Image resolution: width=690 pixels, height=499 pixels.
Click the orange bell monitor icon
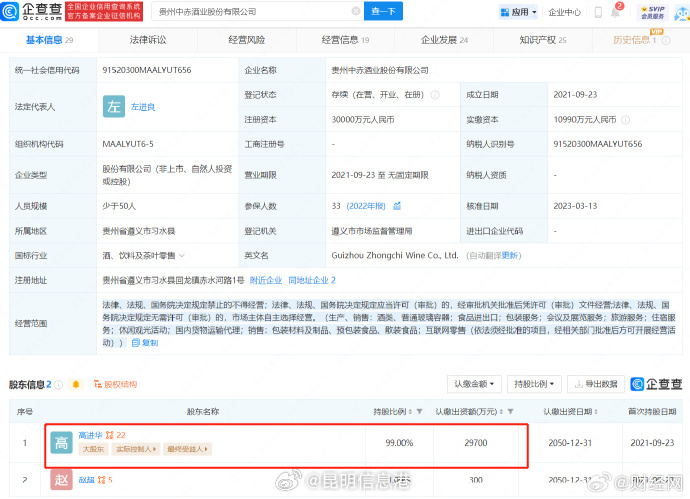[x=76, y=385]
